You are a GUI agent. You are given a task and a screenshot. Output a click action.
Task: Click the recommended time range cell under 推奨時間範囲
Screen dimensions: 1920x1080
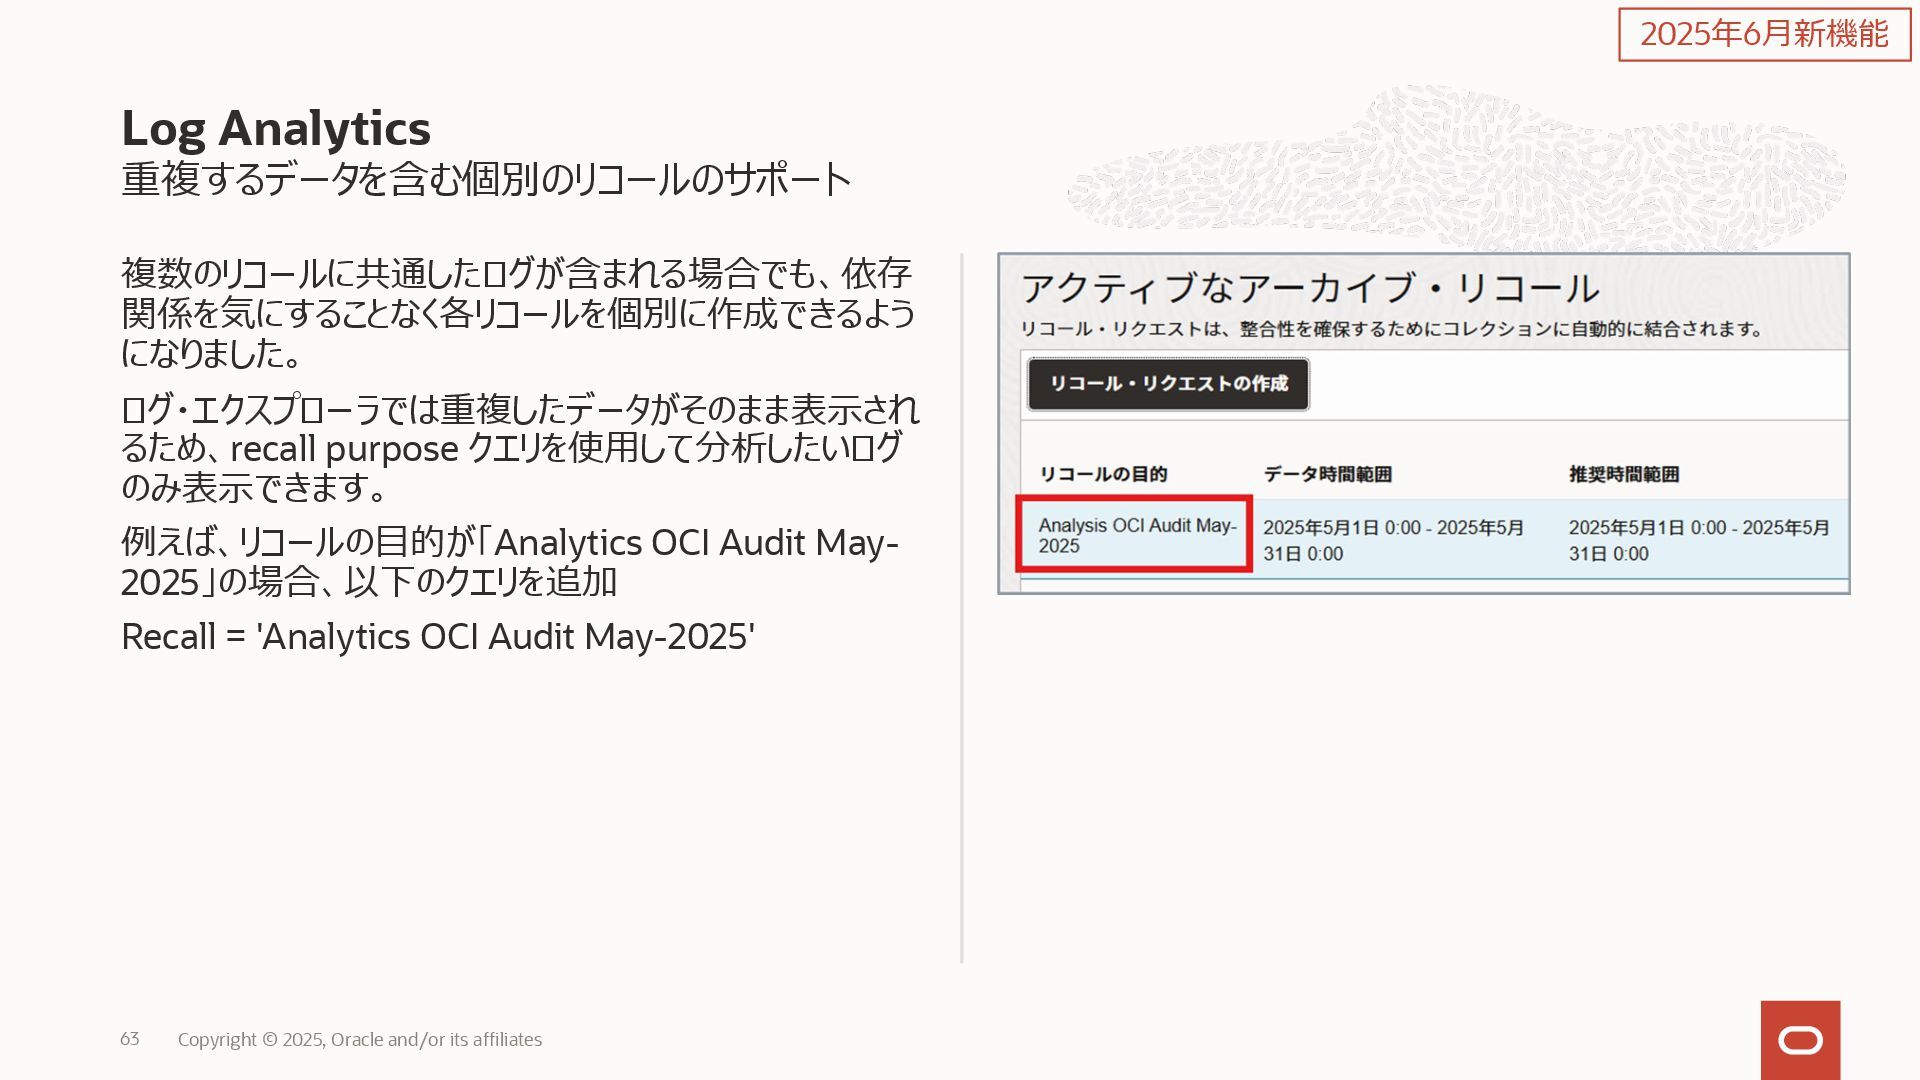pos(1699,540)
